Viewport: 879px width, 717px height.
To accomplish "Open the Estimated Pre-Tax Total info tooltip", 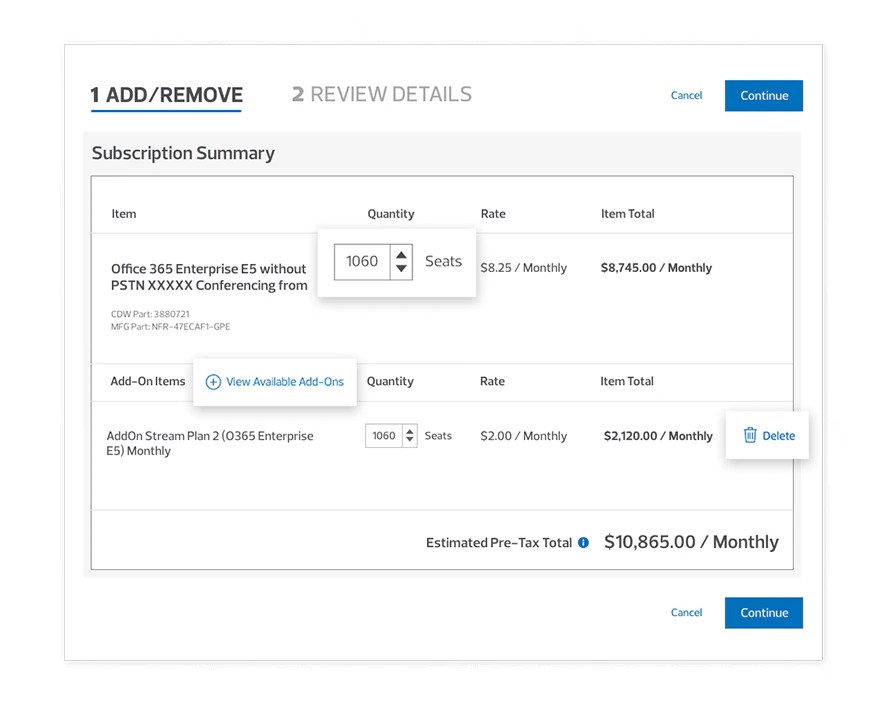I will [x=583, y=543].
